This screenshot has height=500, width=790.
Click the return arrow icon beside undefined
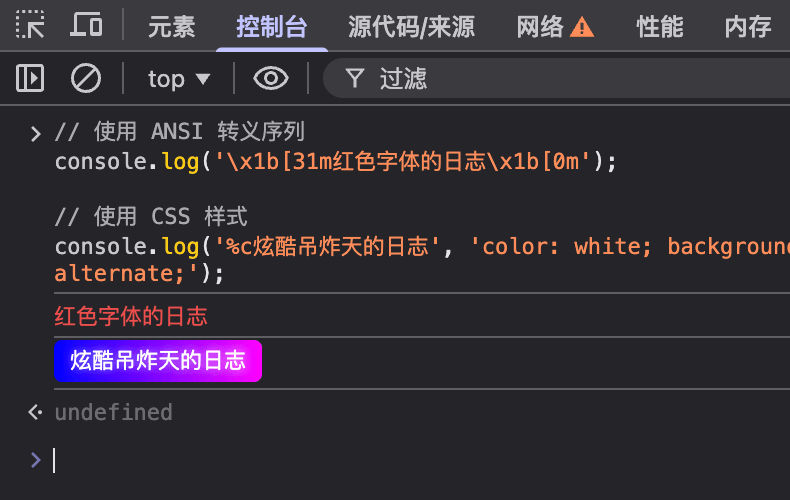point(36,411)
